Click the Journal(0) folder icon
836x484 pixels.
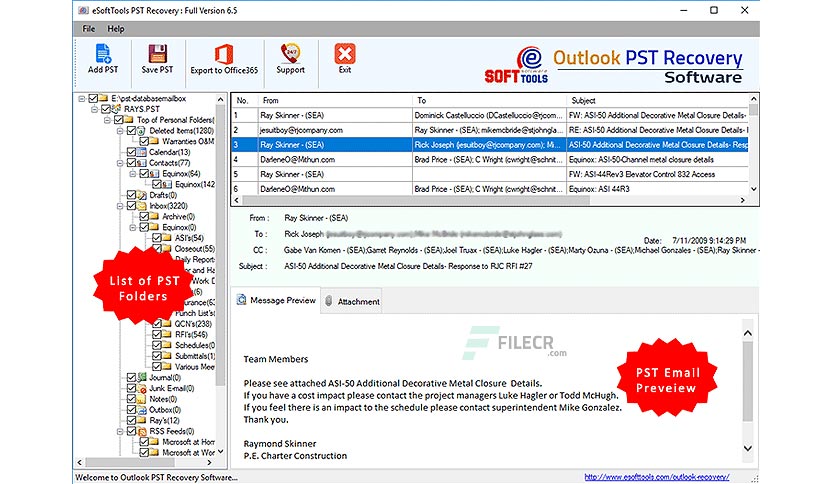click(x=141, y=377)
